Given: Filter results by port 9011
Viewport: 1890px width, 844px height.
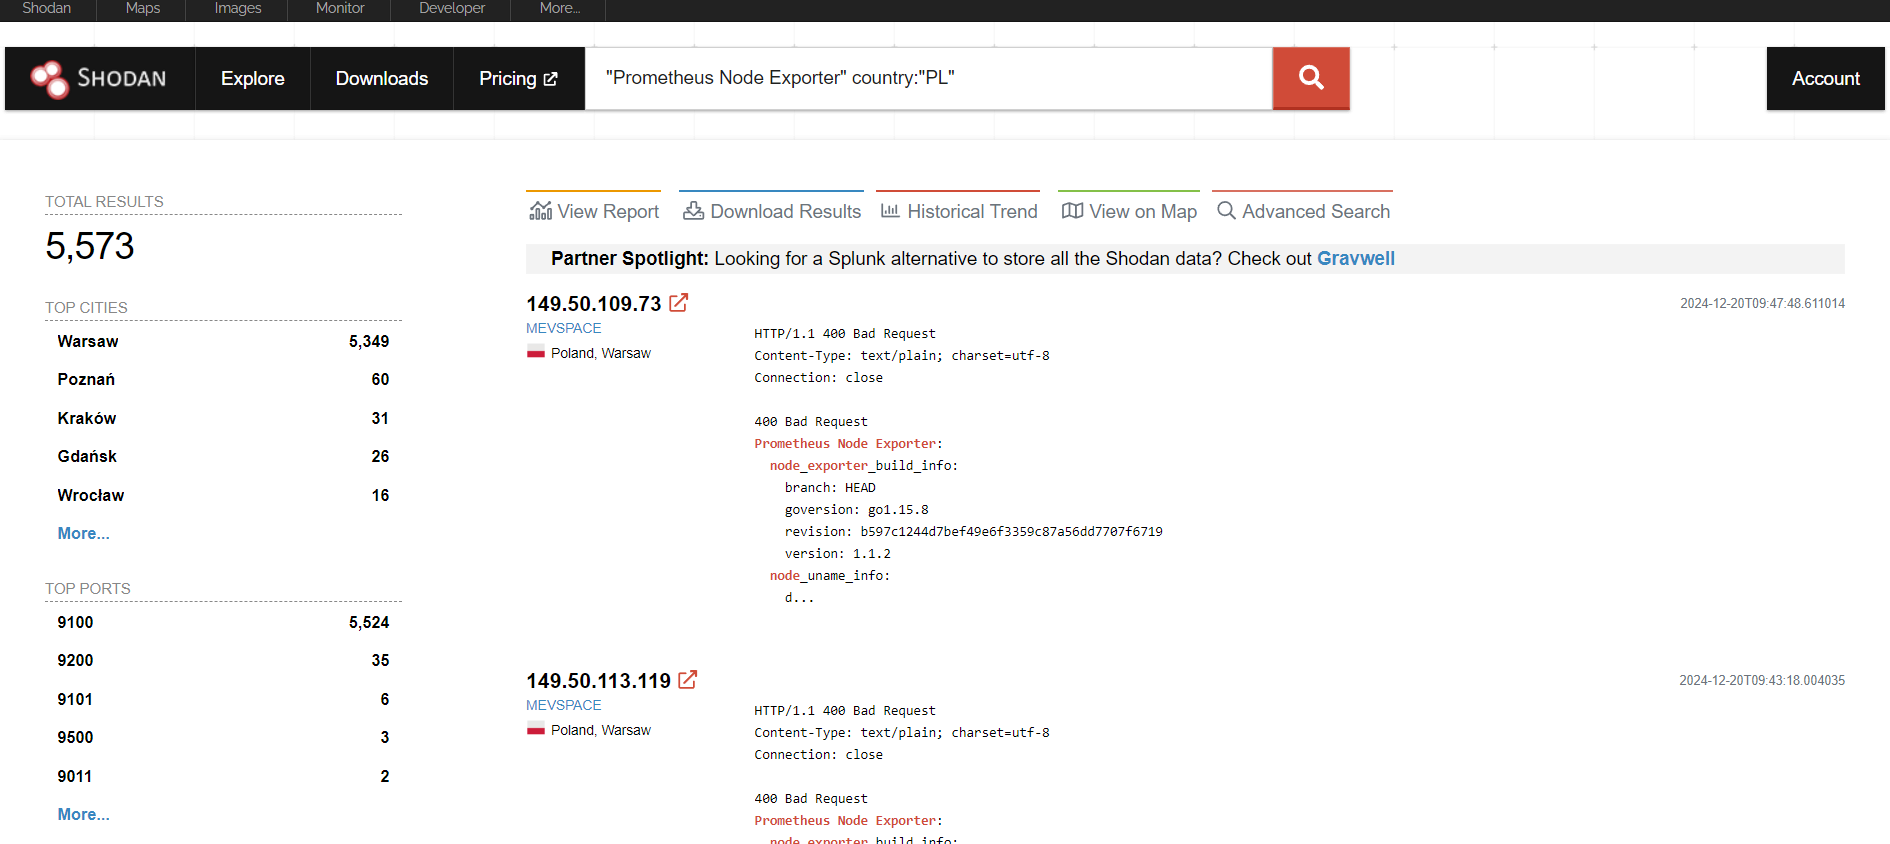Looking at the screenshot, I should pos(75,776).
